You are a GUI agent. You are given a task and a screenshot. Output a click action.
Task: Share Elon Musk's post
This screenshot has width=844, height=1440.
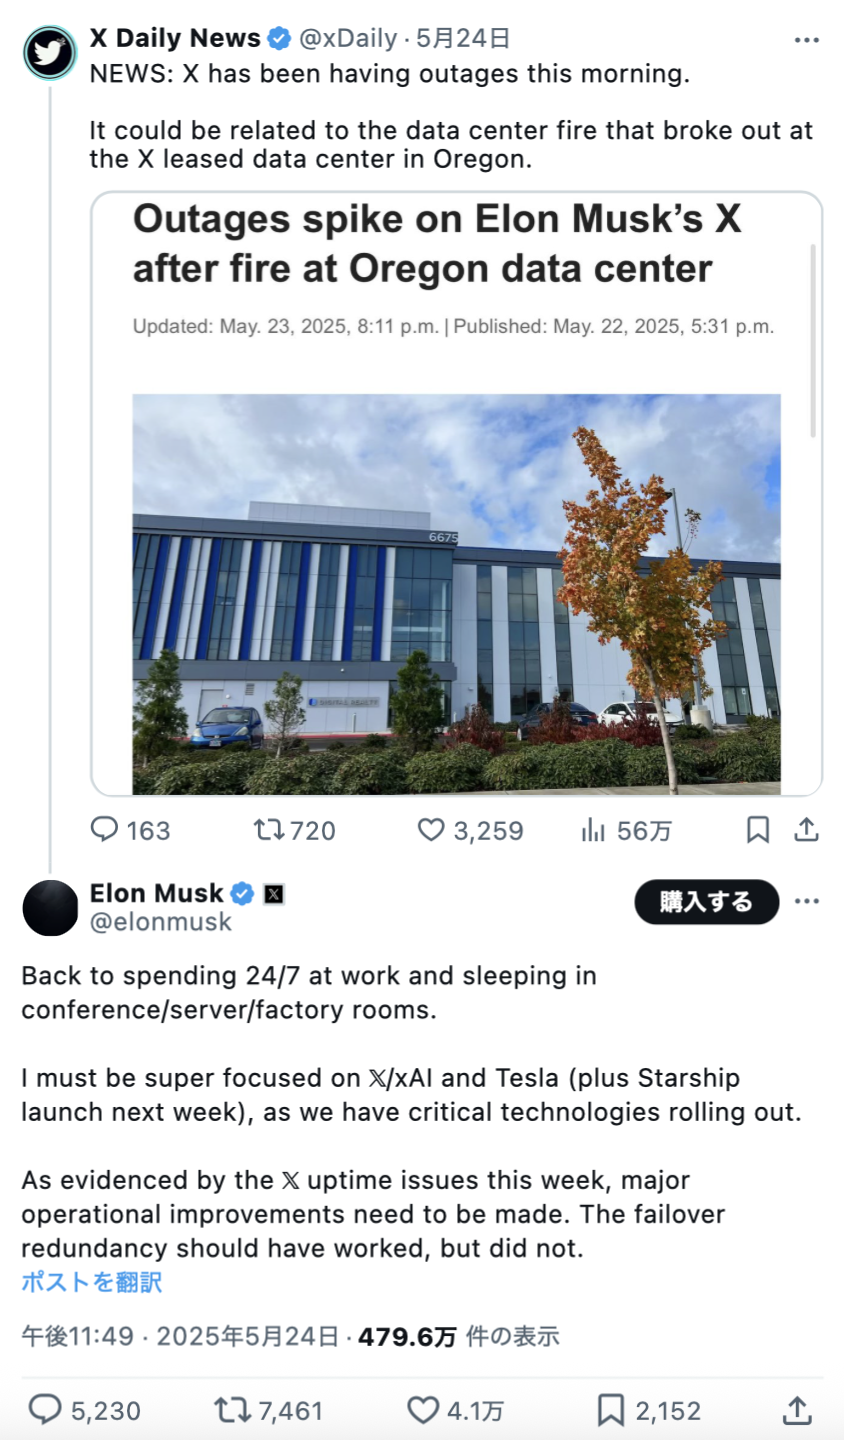click(x=797, y=1411)
